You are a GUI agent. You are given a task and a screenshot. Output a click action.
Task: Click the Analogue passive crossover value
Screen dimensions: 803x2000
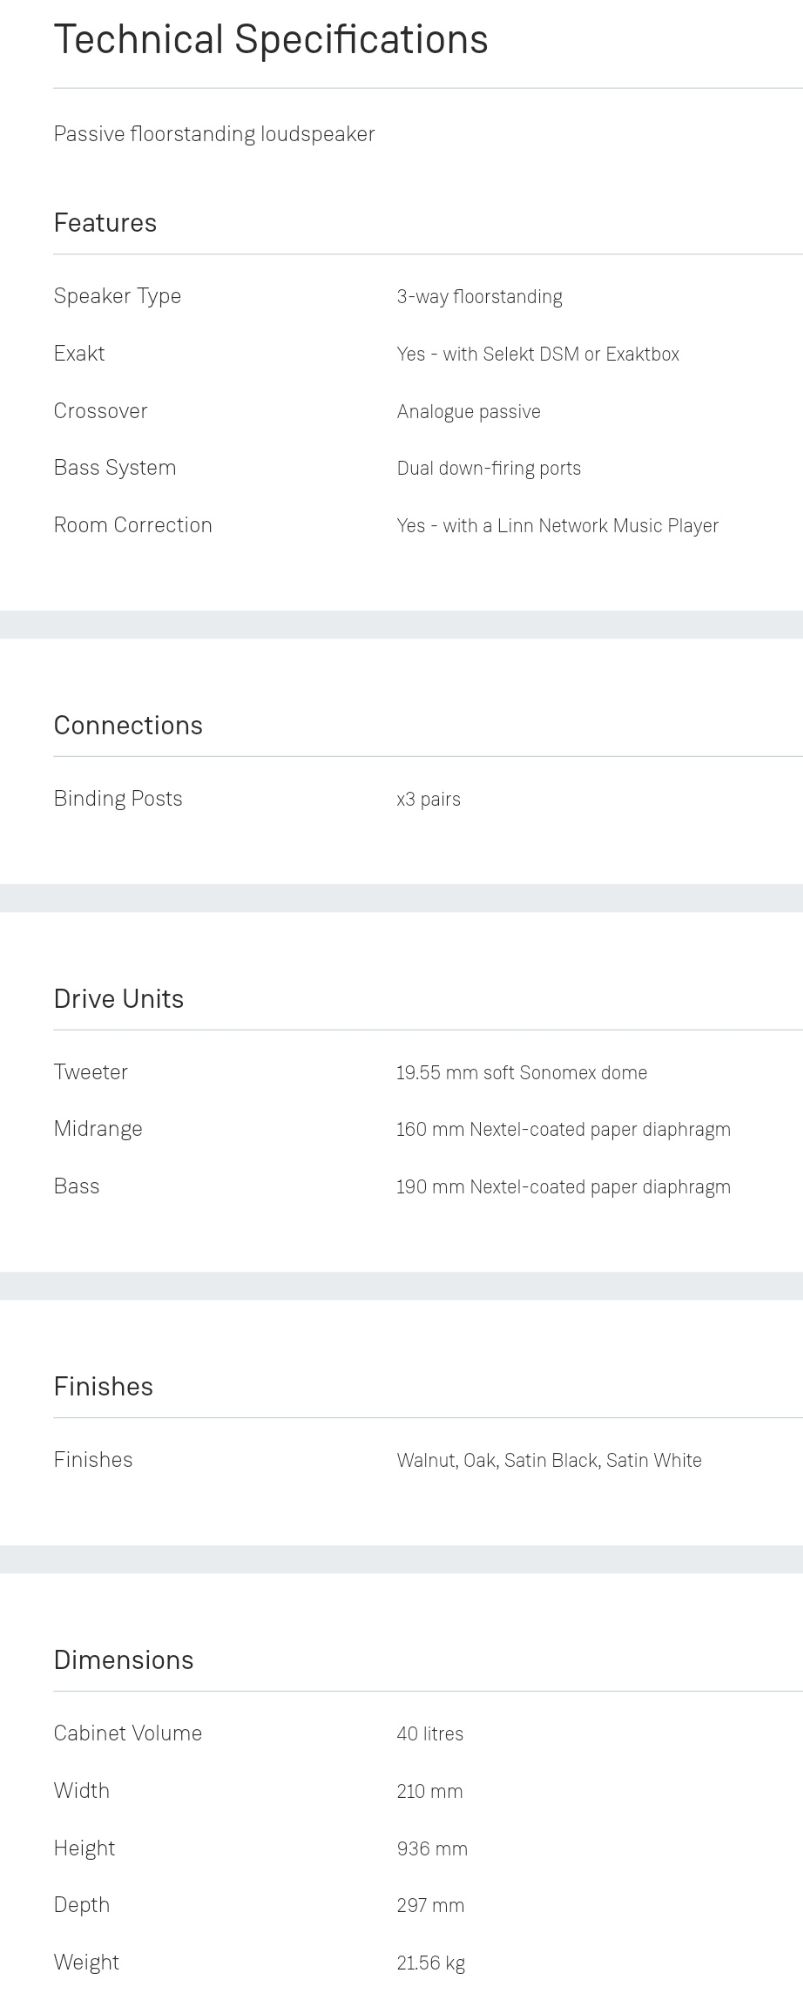tap(468, 411)
